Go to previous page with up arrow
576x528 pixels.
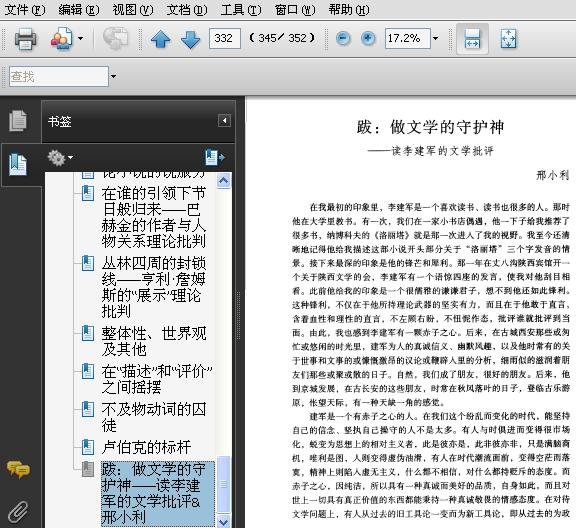click(x=161, y=39)
